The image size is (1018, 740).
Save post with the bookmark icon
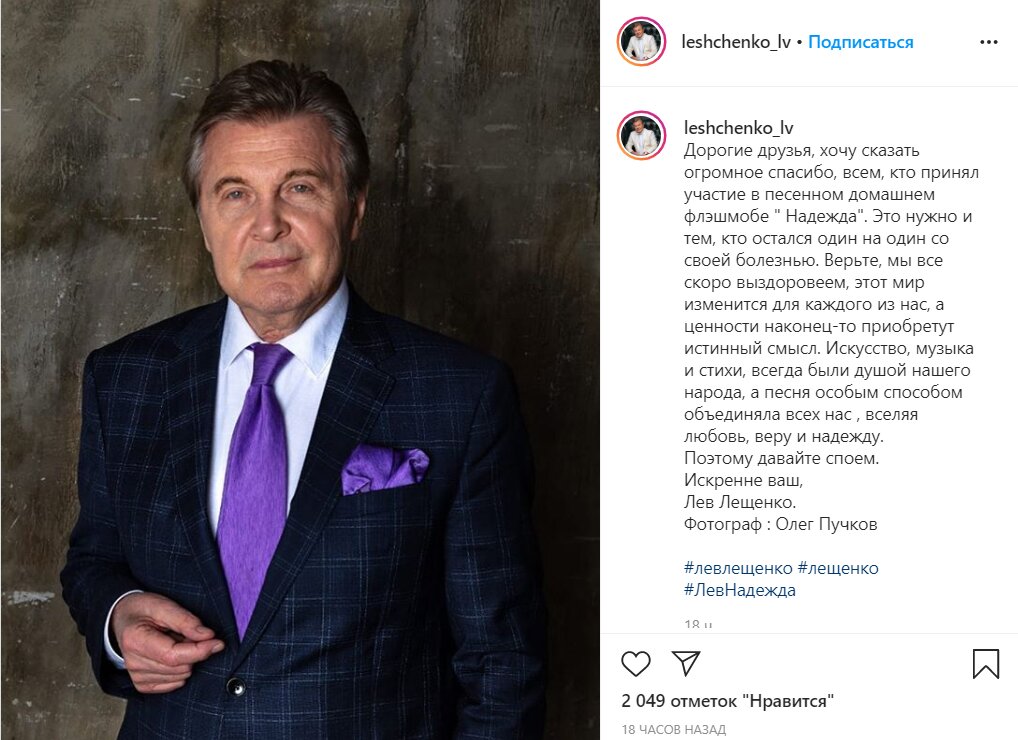point(986,664)
